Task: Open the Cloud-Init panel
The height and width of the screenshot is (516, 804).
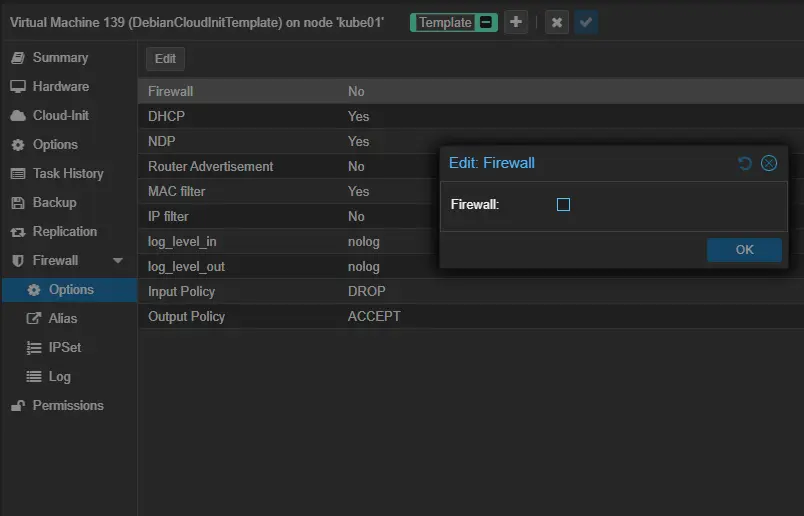Action: click(x=60, y=116)
